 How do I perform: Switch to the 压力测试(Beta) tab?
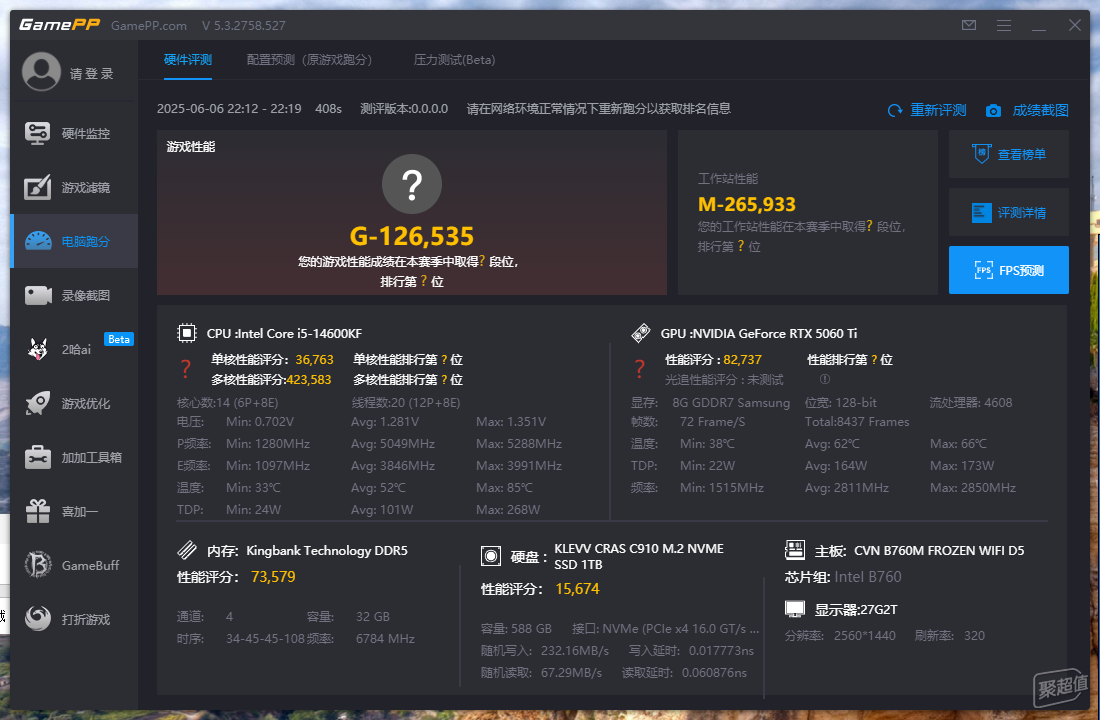click(455, 60)
